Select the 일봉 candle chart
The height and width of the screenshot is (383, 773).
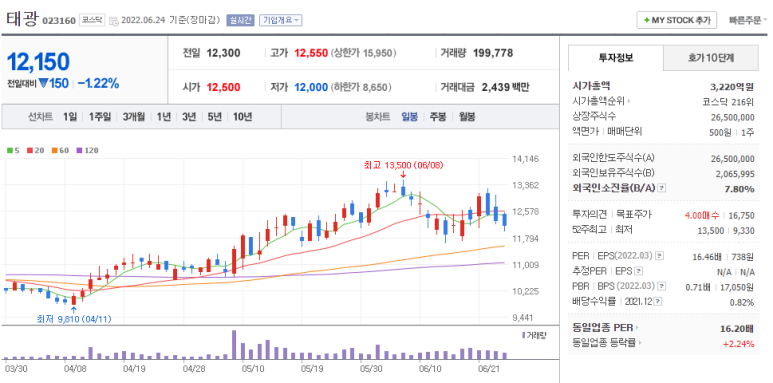(x=410, y=117)
